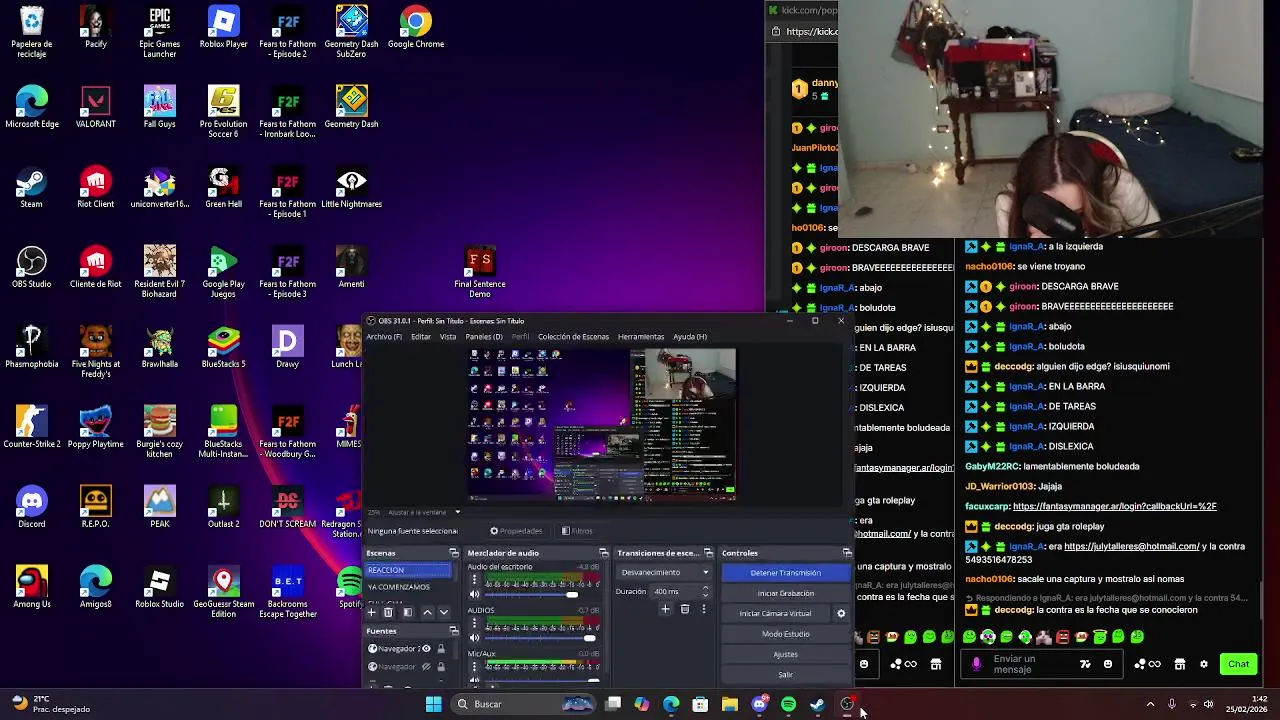Viewport: 1280px width, 720px height.
Task: Mute Audio del escritorio speaker icon
Action: pos(475,594)
